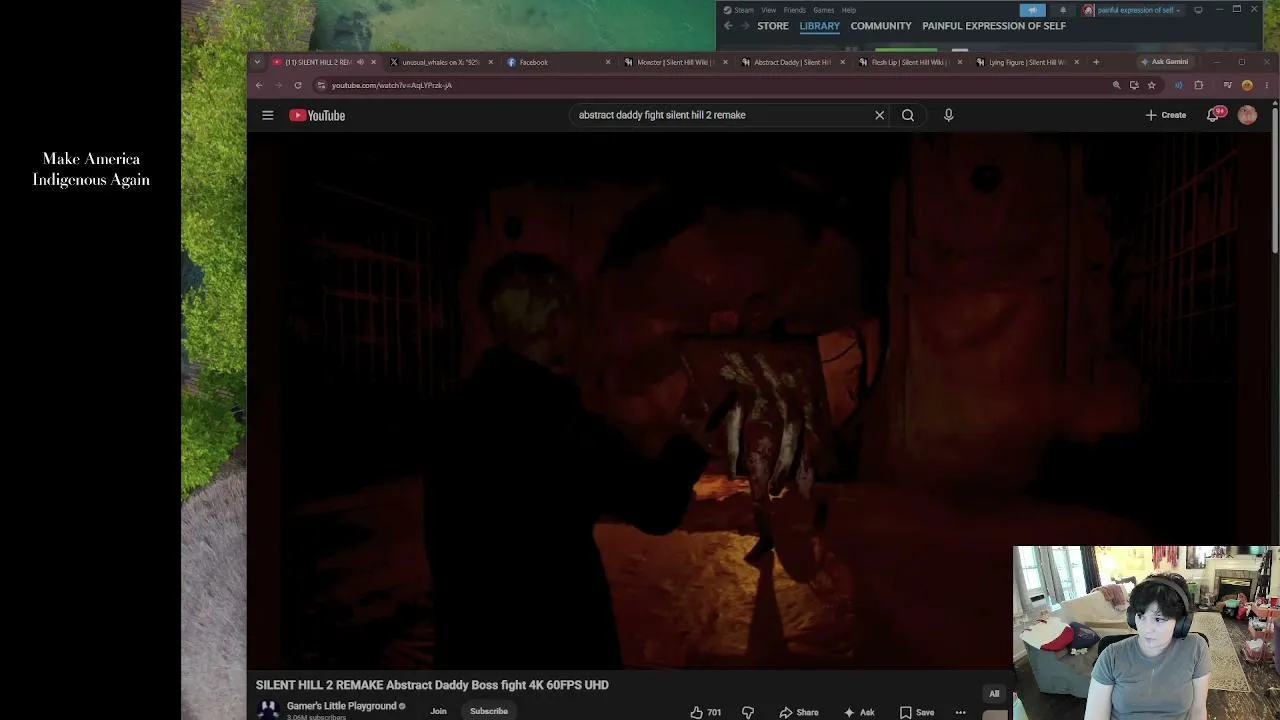Switch to the unusual_whales on X tab
This screenshot has height=720, width=1280.
[440, 62]
